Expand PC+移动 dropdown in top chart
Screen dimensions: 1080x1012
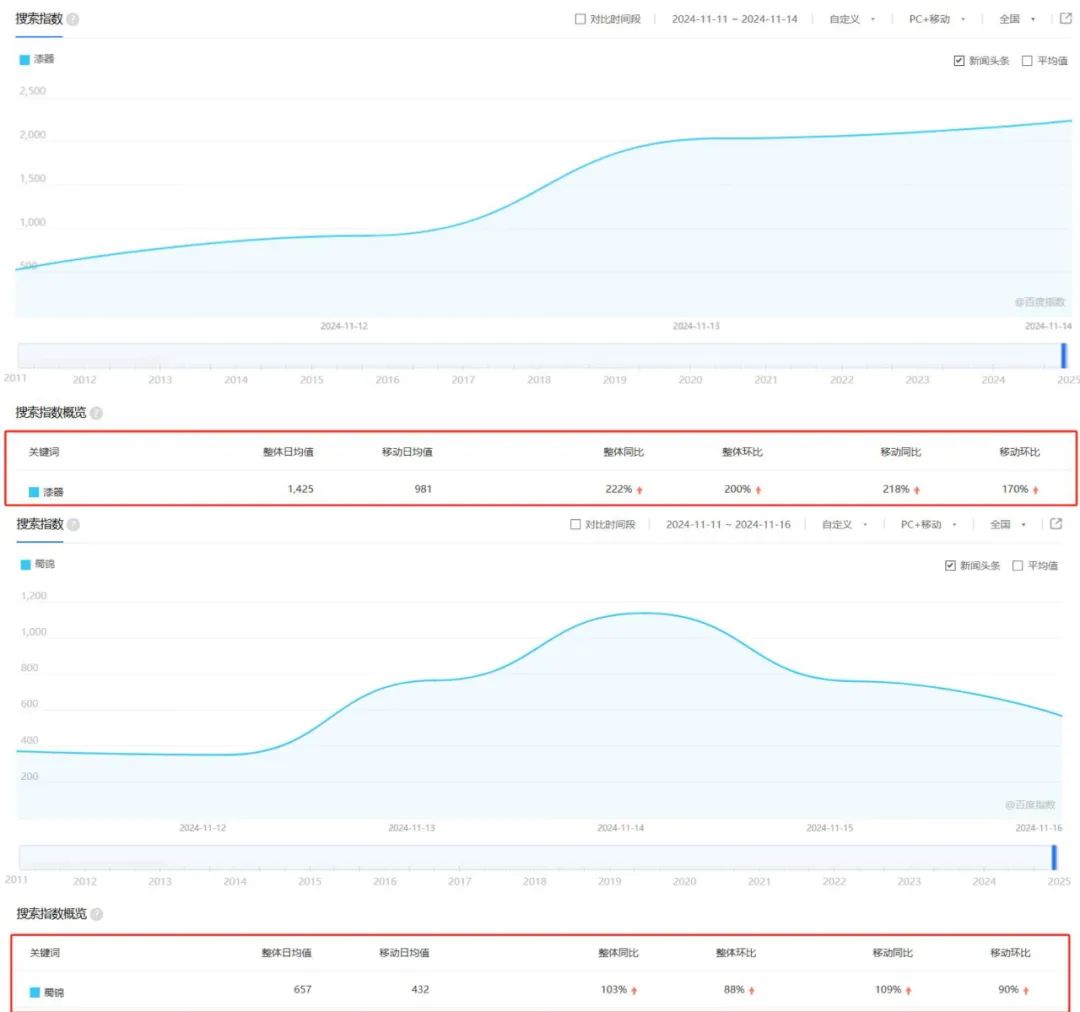(x=937, y=19)
